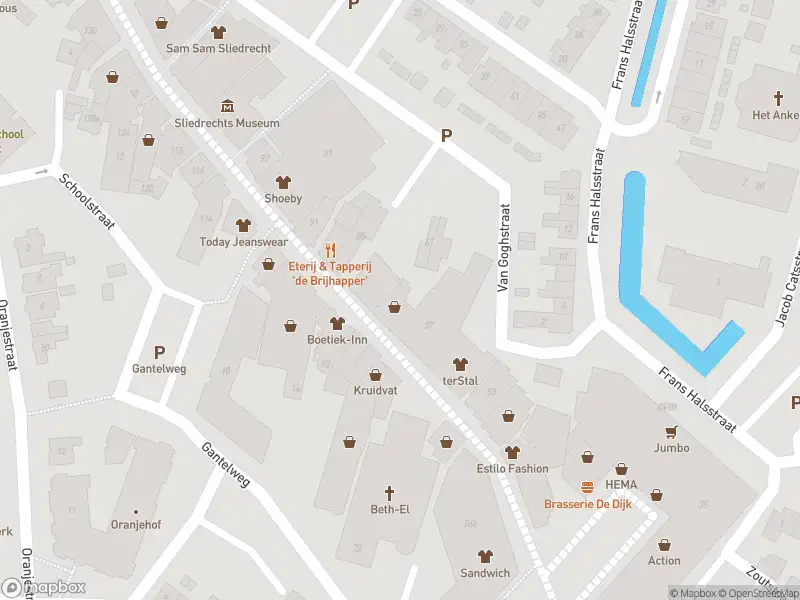This screenshot has width=800, height=600.
Task: Click the parking P near Van Goghstraat
Action: 446,136
